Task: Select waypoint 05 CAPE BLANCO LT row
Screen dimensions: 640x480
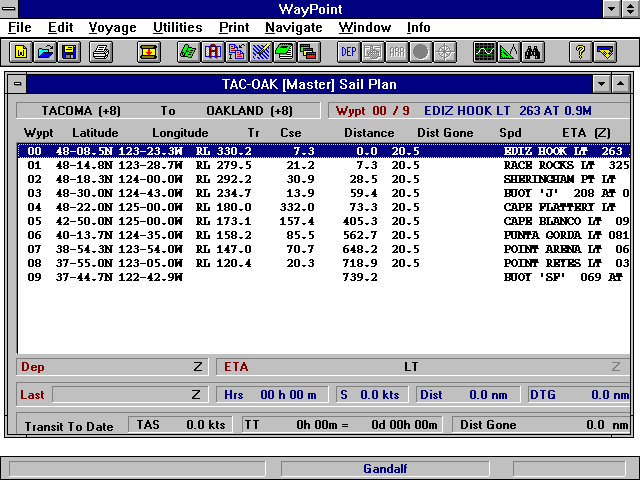Action: 324,221
